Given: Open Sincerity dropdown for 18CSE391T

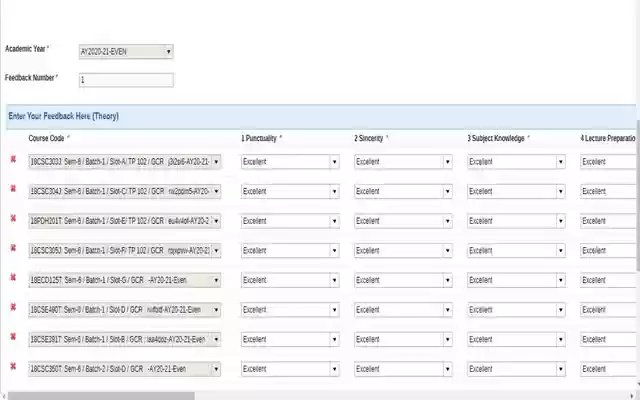Looking at the screenshot, I should click(403, 339).
